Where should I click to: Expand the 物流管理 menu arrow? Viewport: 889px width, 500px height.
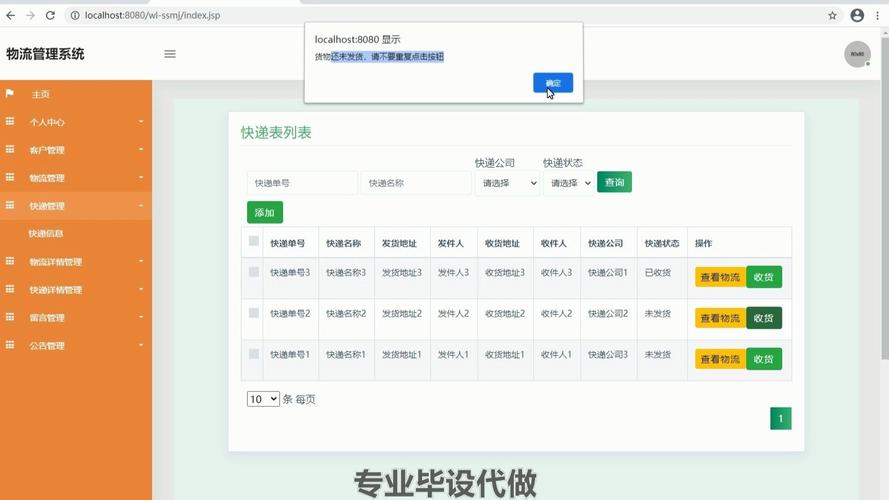point(141,177)
